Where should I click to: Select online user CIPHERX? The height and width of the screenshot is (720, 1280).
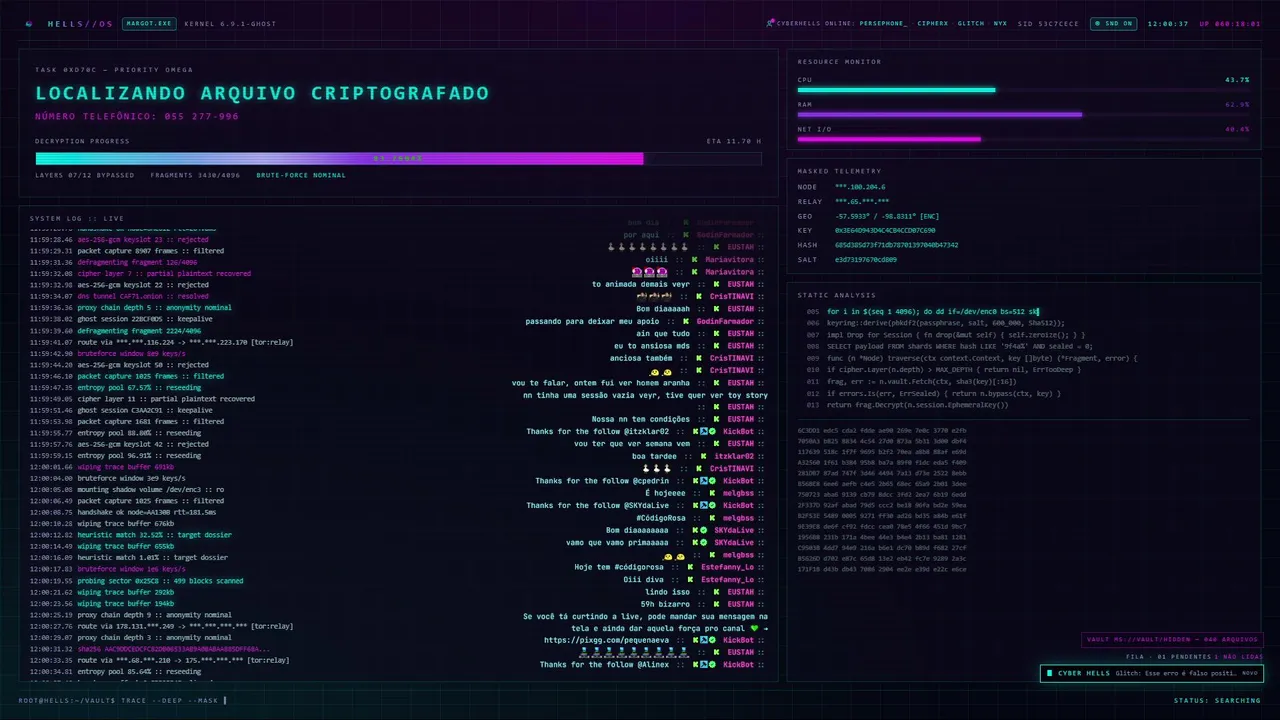[x=933, y=23]
